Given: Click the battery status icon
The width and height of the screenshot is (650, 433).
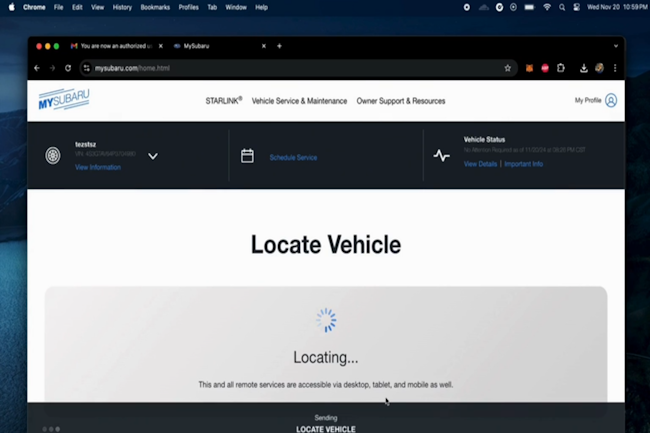Looking at the screenshot, I should 529,7.
